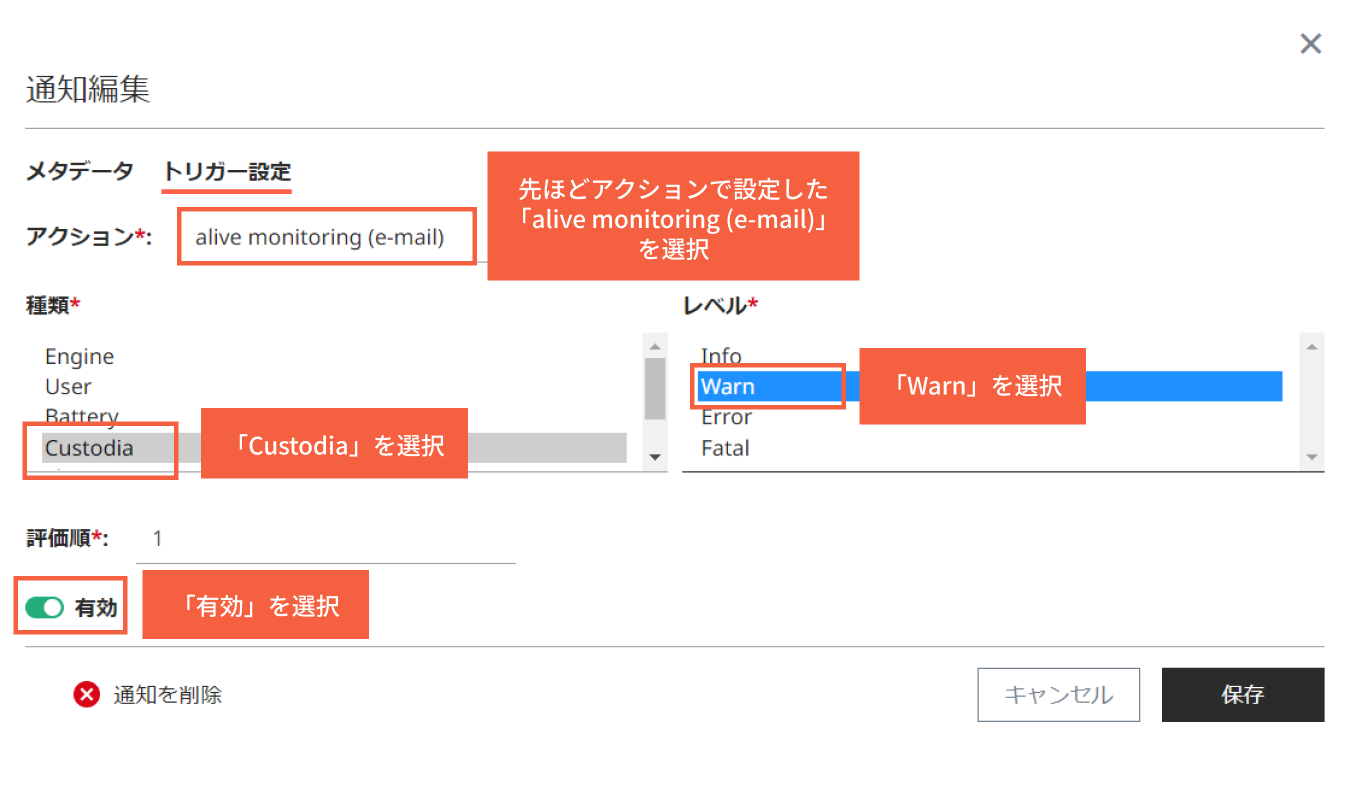Click the scroll-down arrow of the レベル list

[1310, 458]
